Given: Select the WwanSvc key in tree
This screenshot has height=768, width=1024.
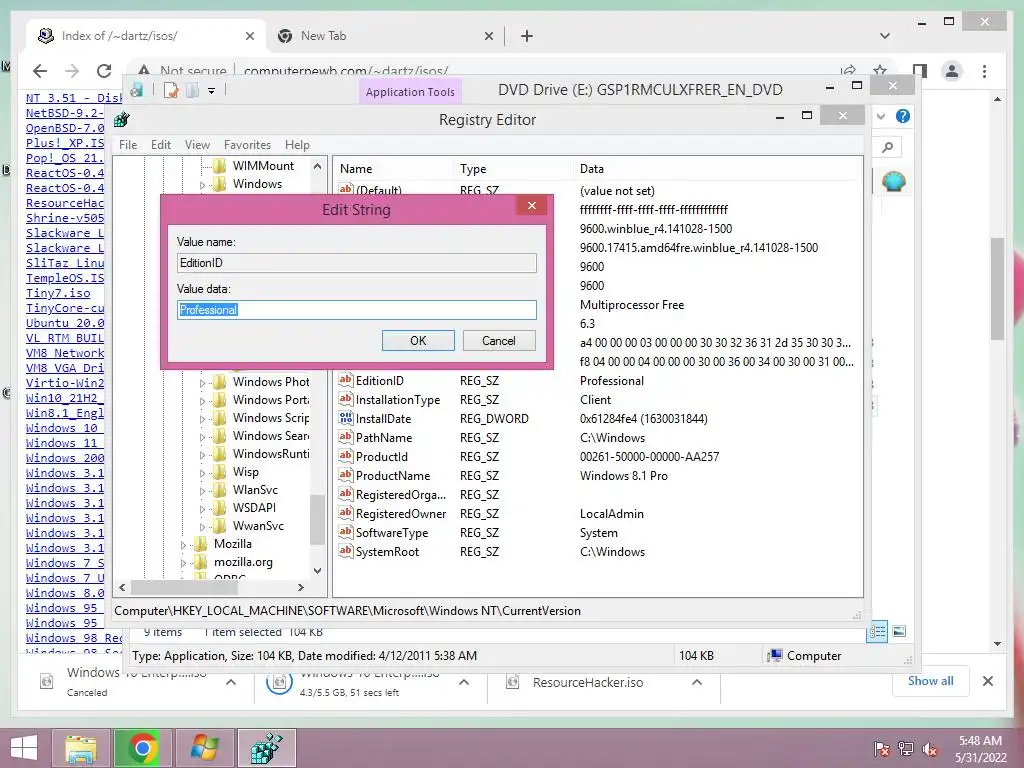Looking at the screenshot, I should point(258,526).
